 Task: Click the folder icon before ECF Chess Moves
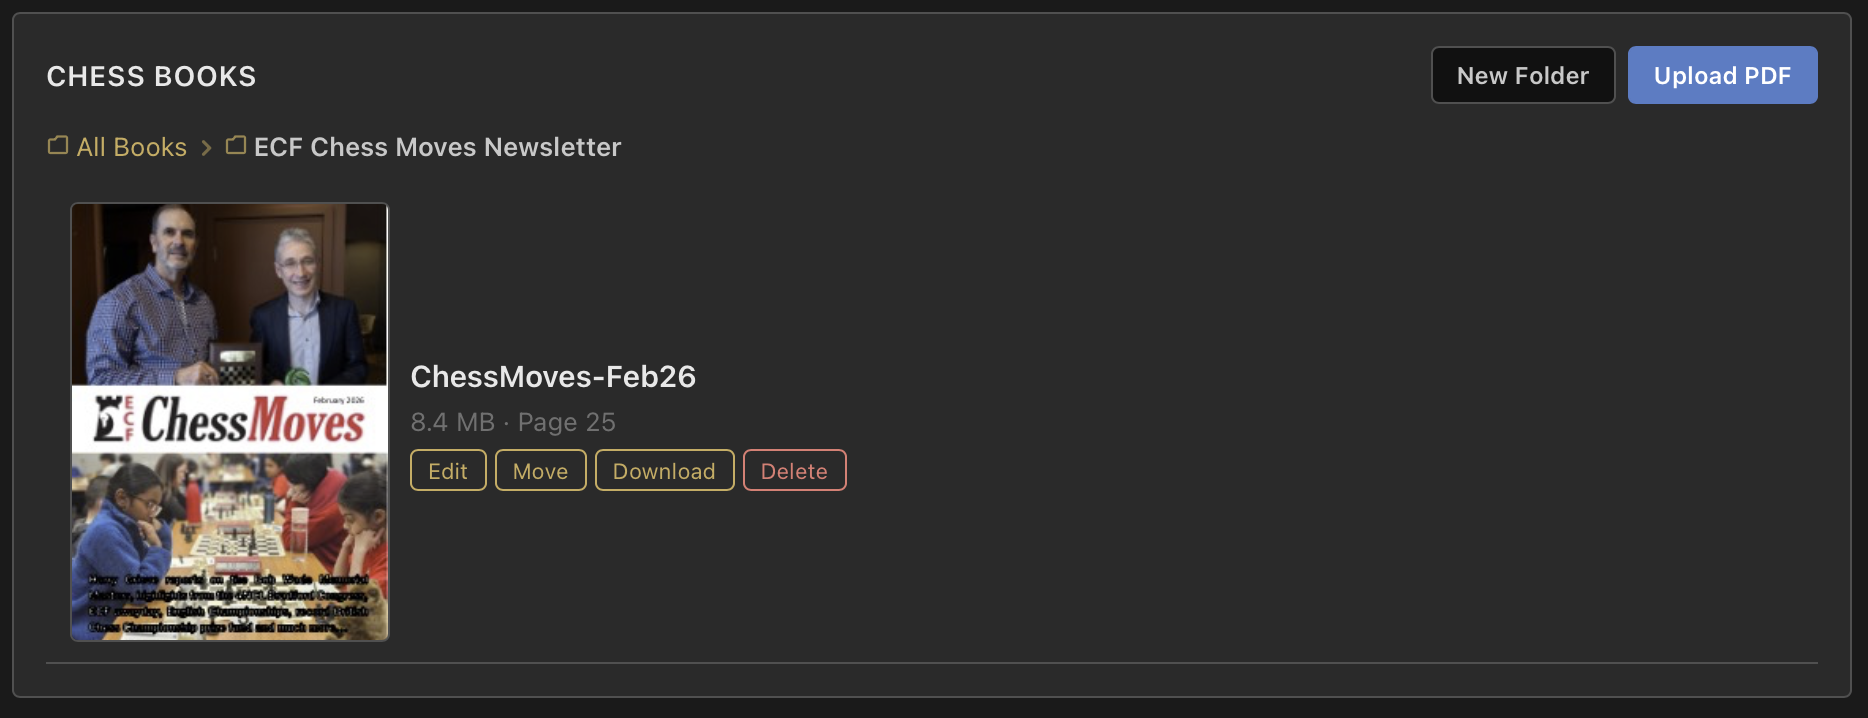point(236,146)
